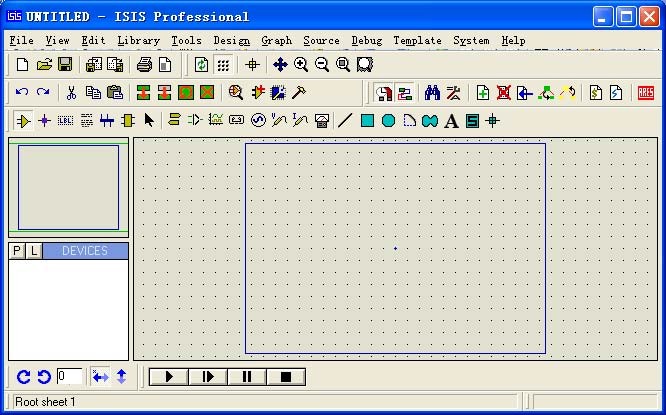Add a new sheet with the plus icon
The width and height of the screenshot is (666, 415).
tap(483, 93)
